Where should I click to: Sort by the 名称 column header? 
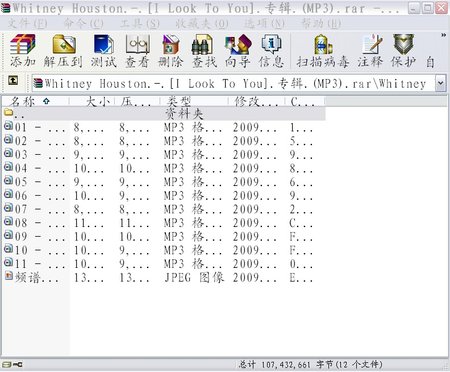click(36, 101)
